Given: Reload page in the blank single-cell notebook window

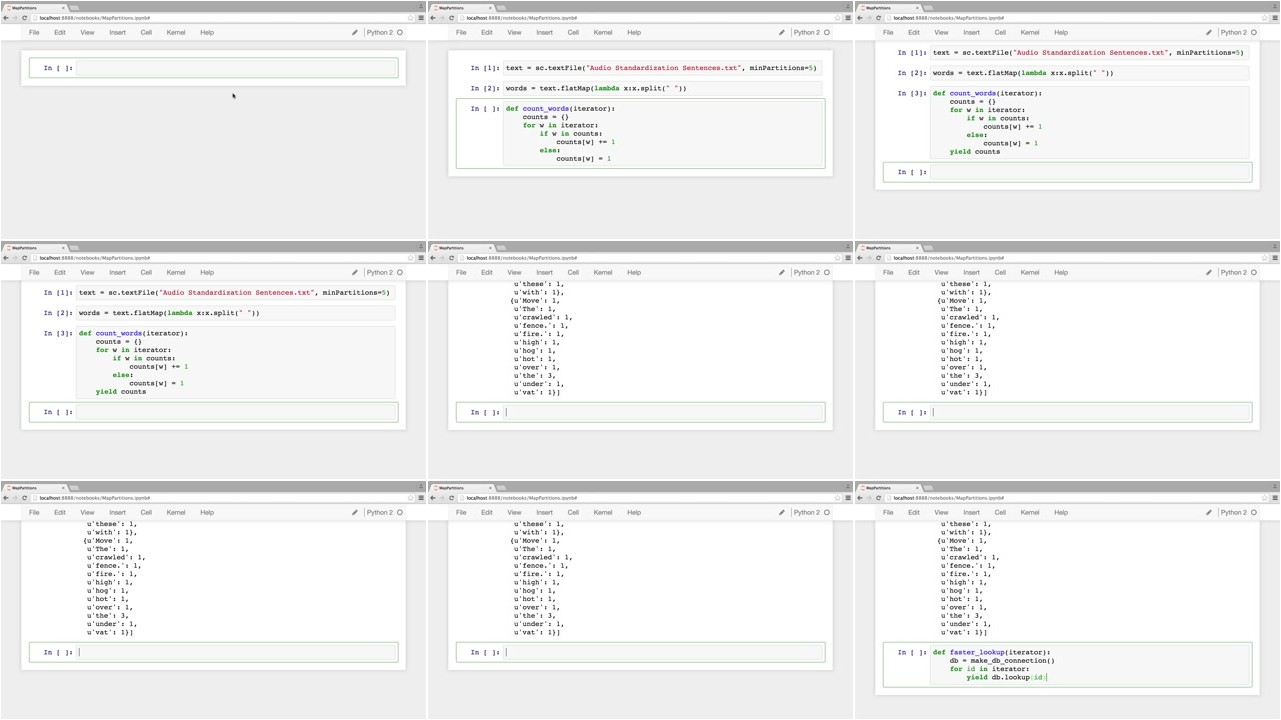Looking at the screenshot, I should point(24,18).
